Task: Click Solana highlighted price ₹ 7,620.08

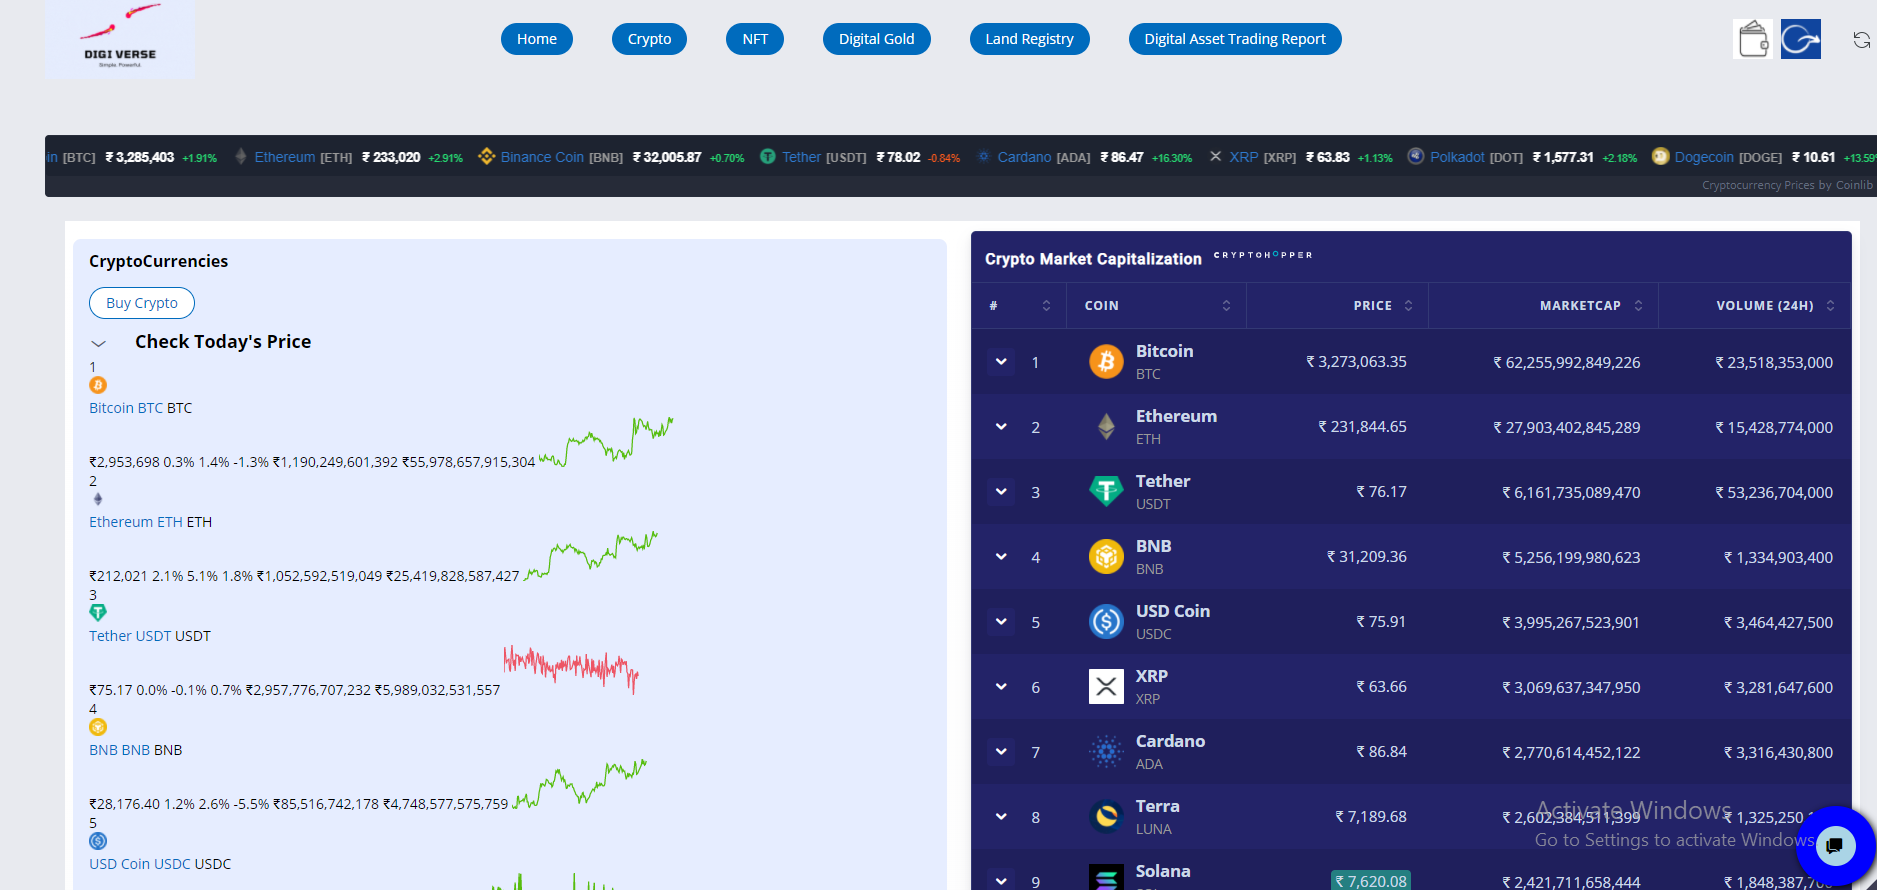Action: point(1371,881)
